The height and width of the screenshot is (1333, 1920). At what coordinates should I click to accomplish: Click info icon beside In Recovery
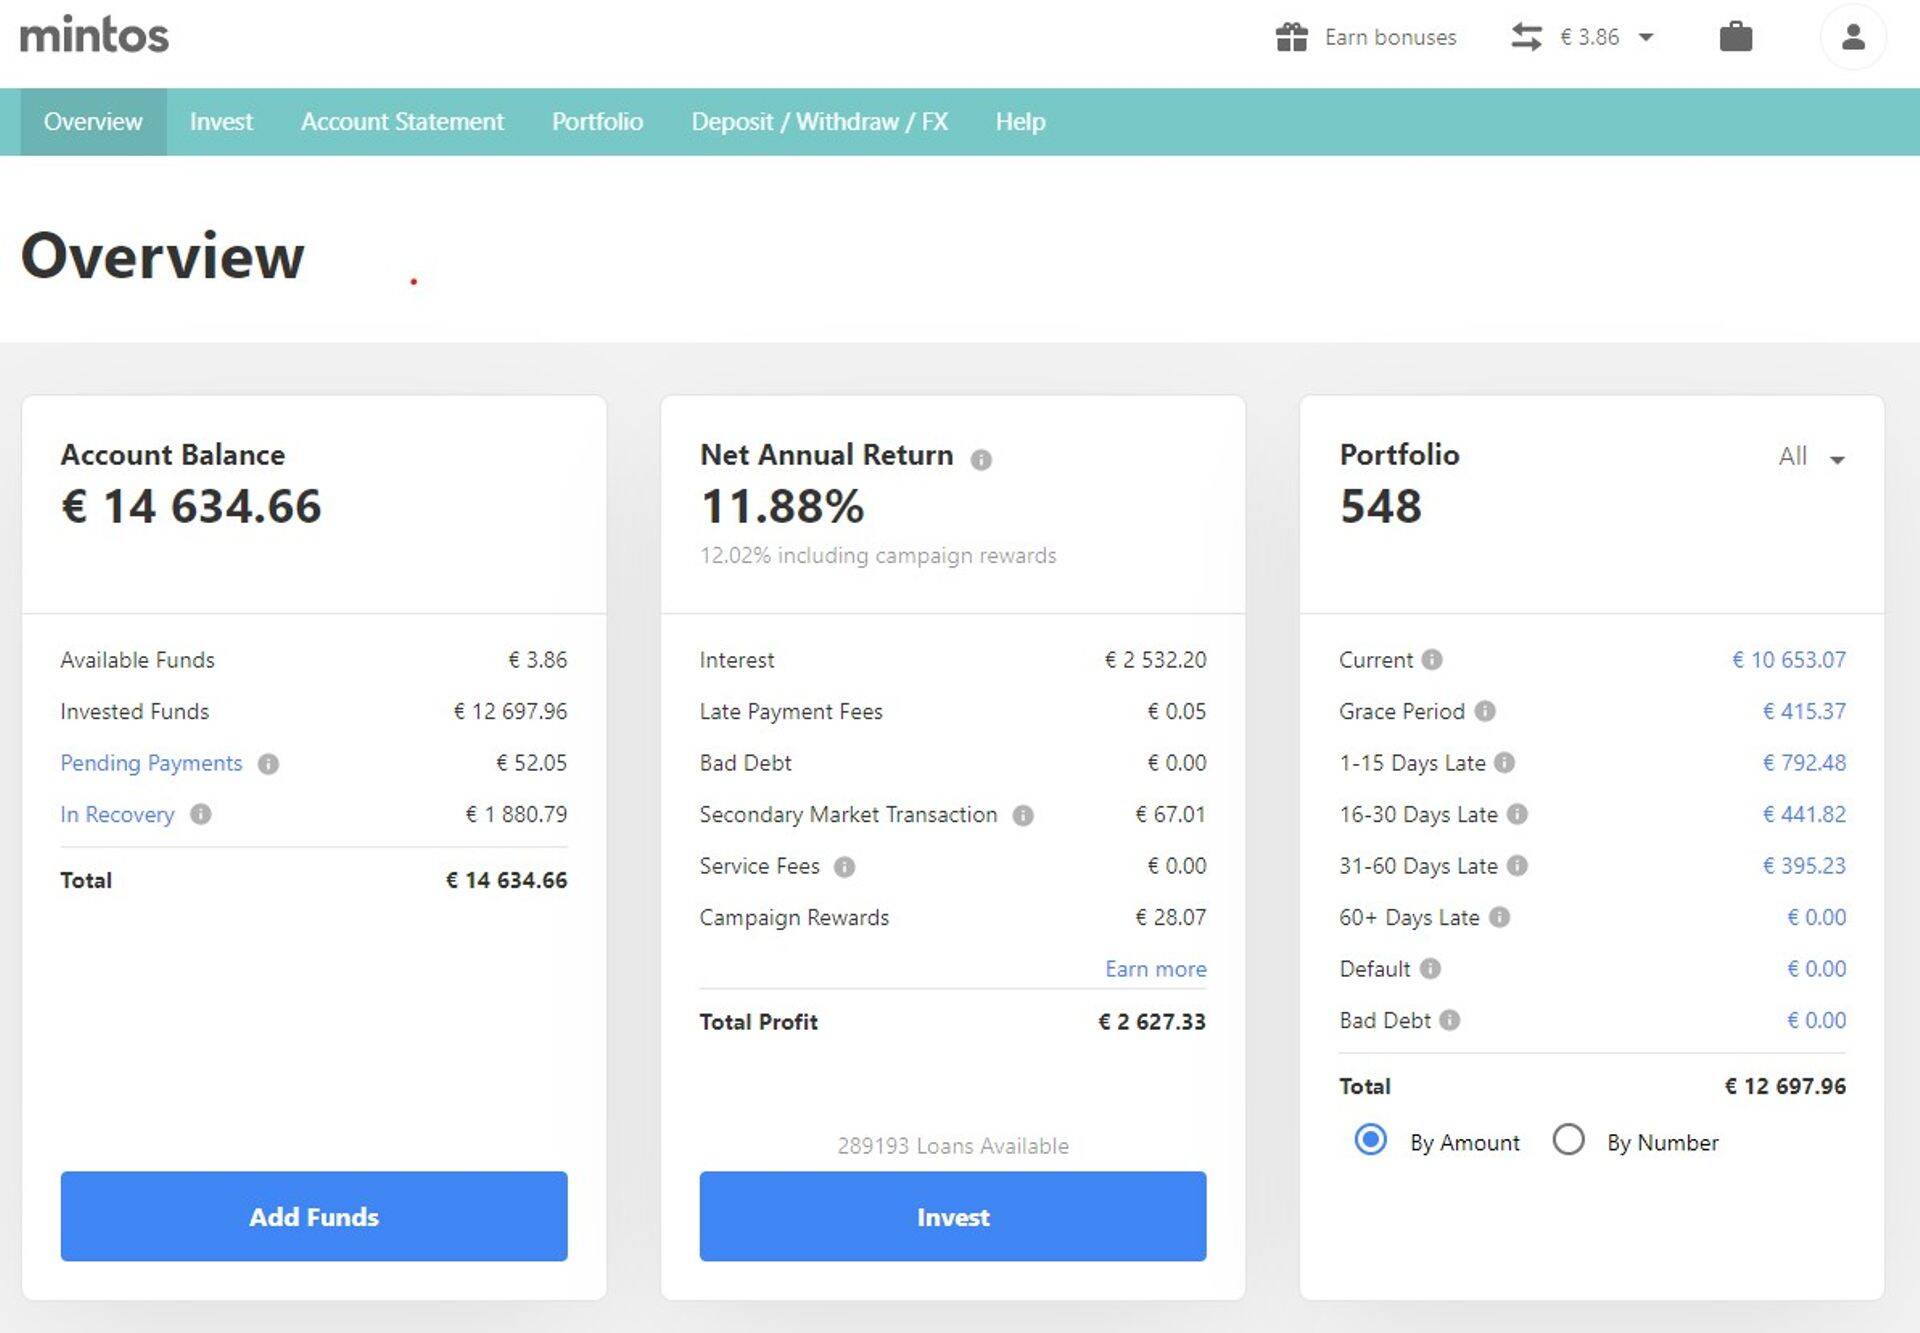point(201,814)
